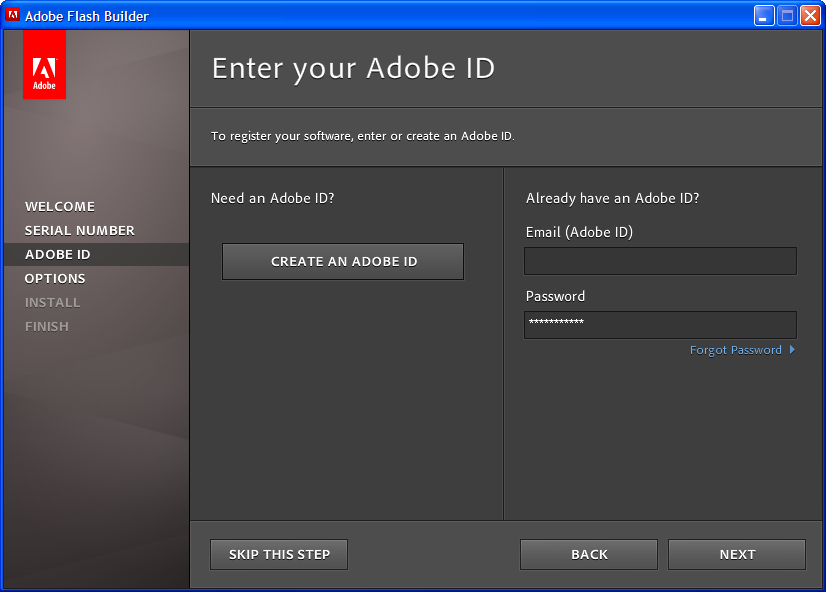Select the Options step in sidebar
Image resolution: width=826 pixels, height=592 pixels.
55,279
